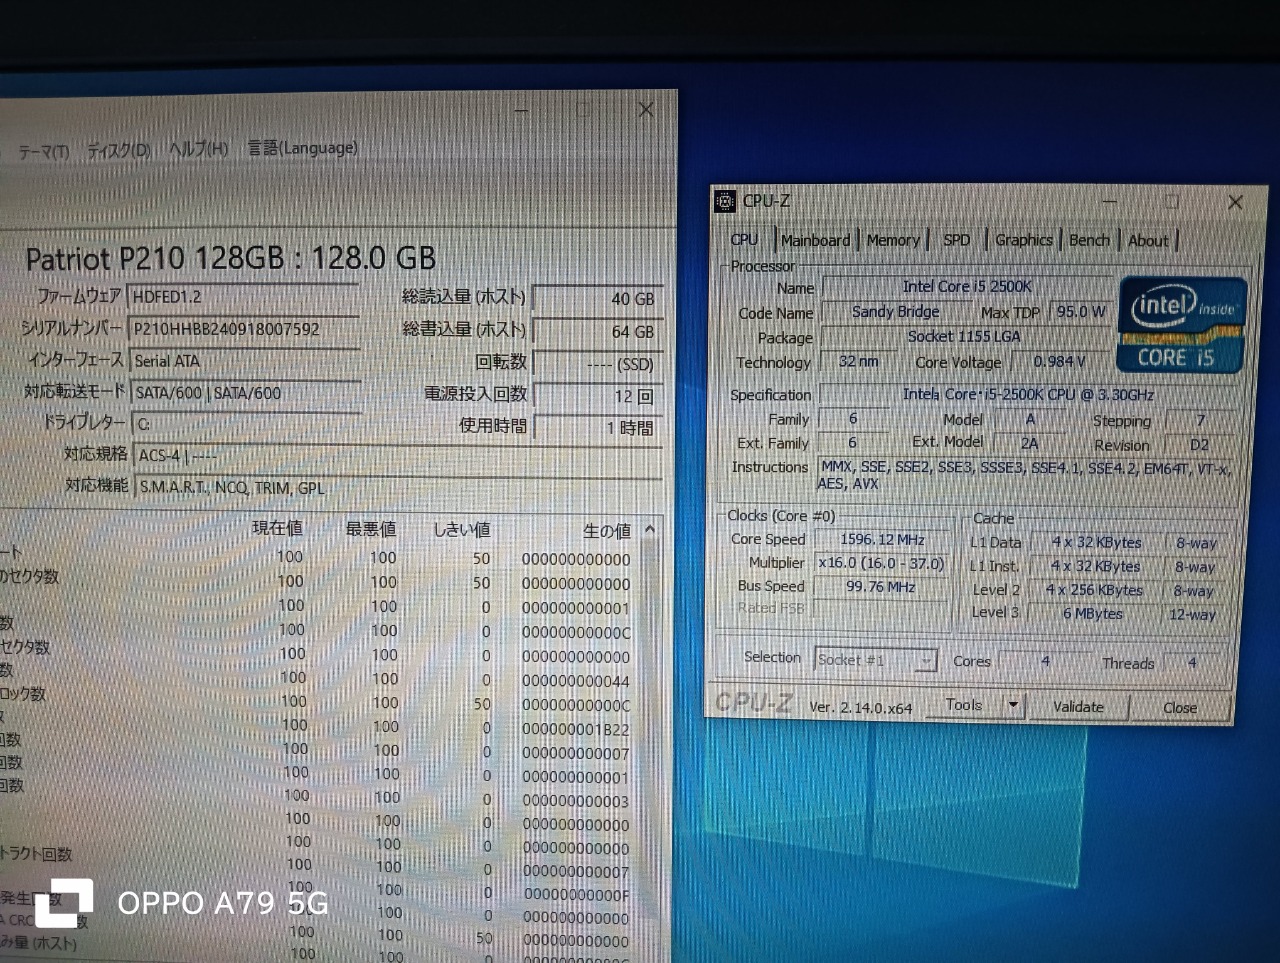Click the core voltage value 0.984 V
This screenshot has height=963, width=1280.
1058,362
